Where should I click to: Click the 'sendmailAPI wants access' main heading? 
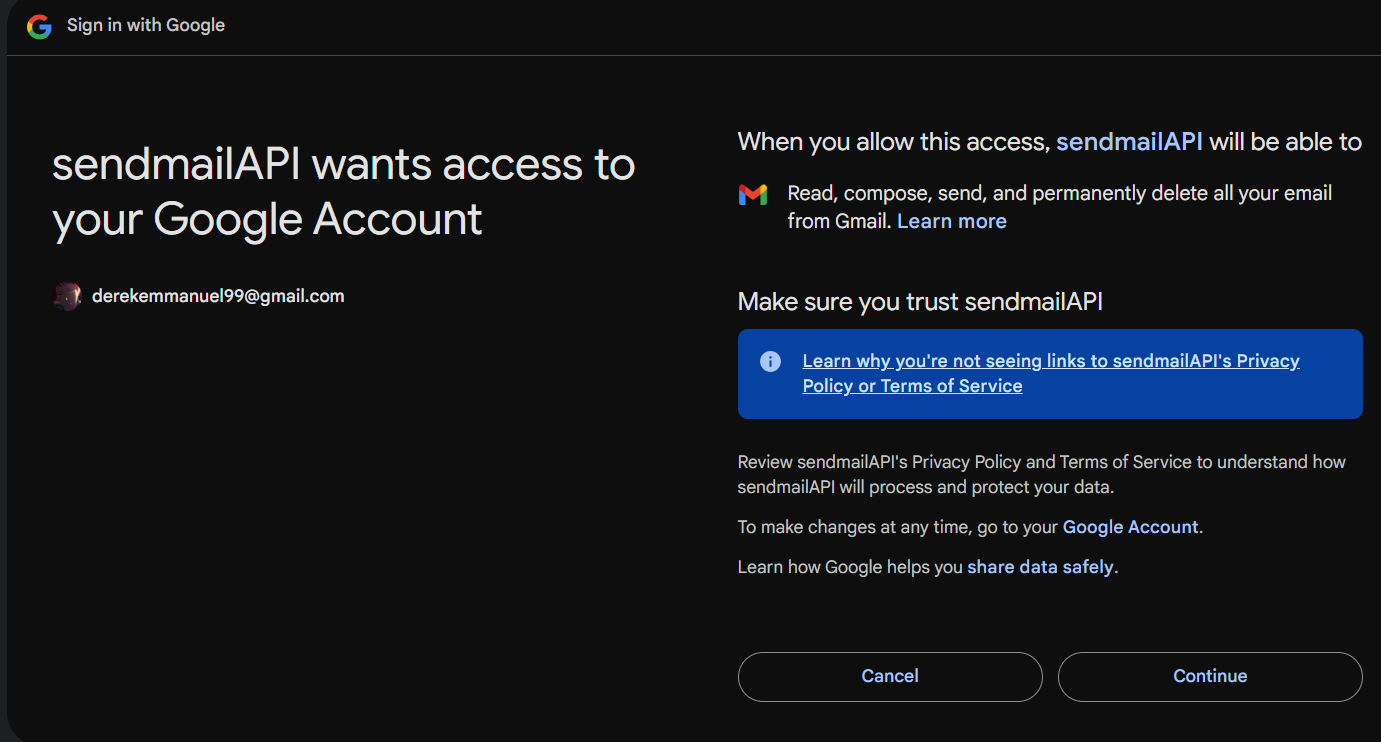[x=343, y=192]
